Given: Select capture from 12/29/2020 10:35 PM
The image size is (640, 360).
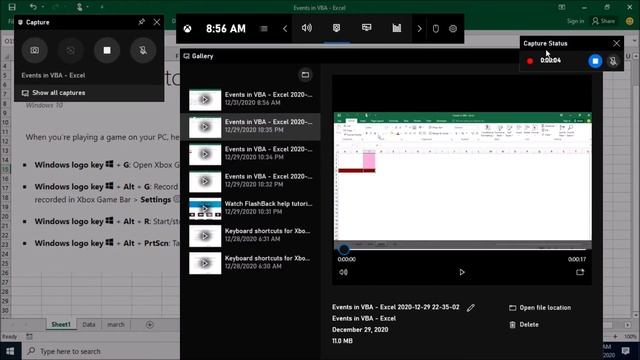Looking at the screenshot, I should pos(251,127).
